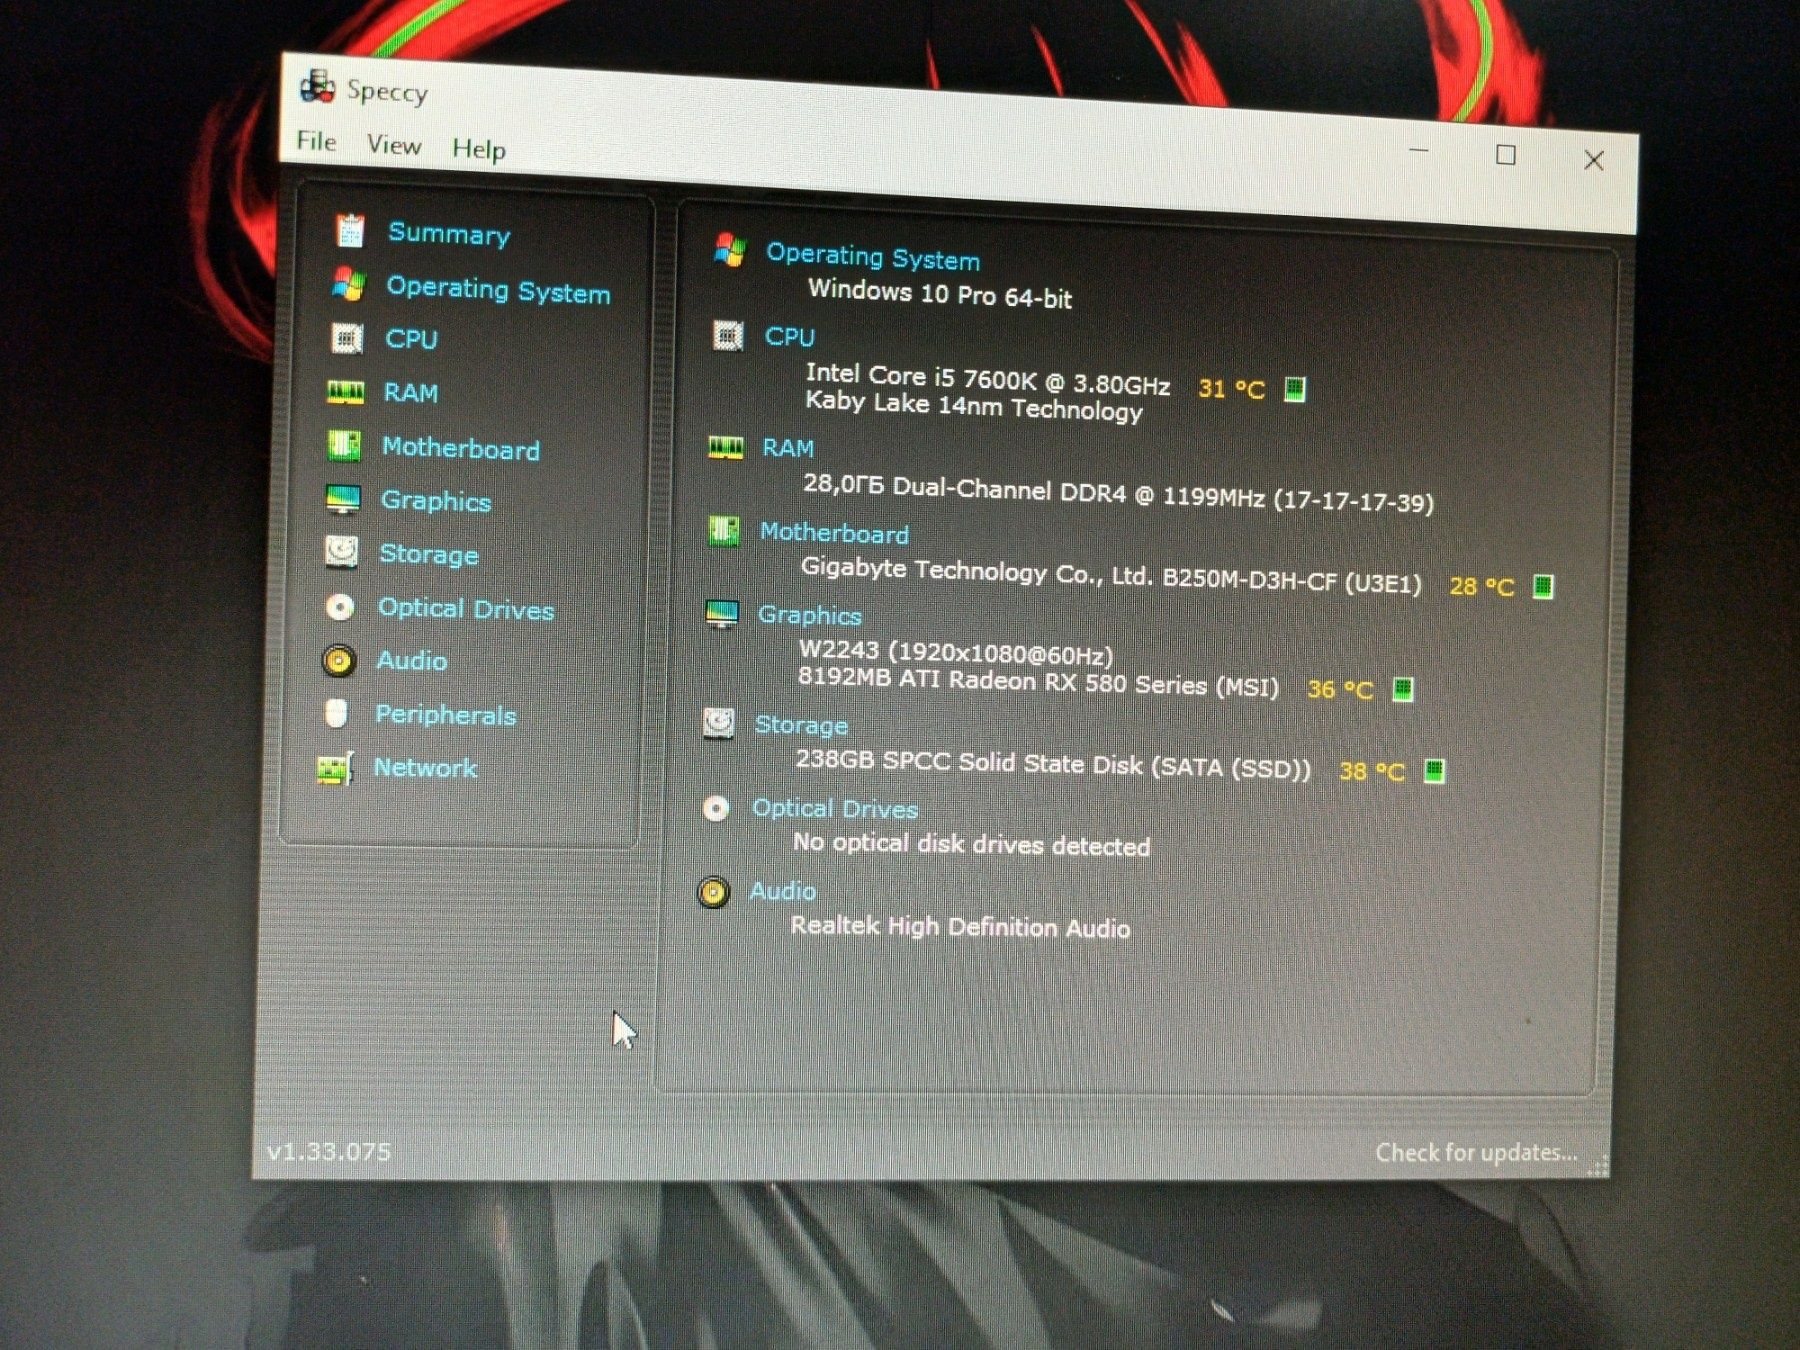The width and height of the screenshot is (1800, 1350).
Task: Click the Storage hard drive icon in sidebar
Action: pyautogui.click(x=342, y=551)
